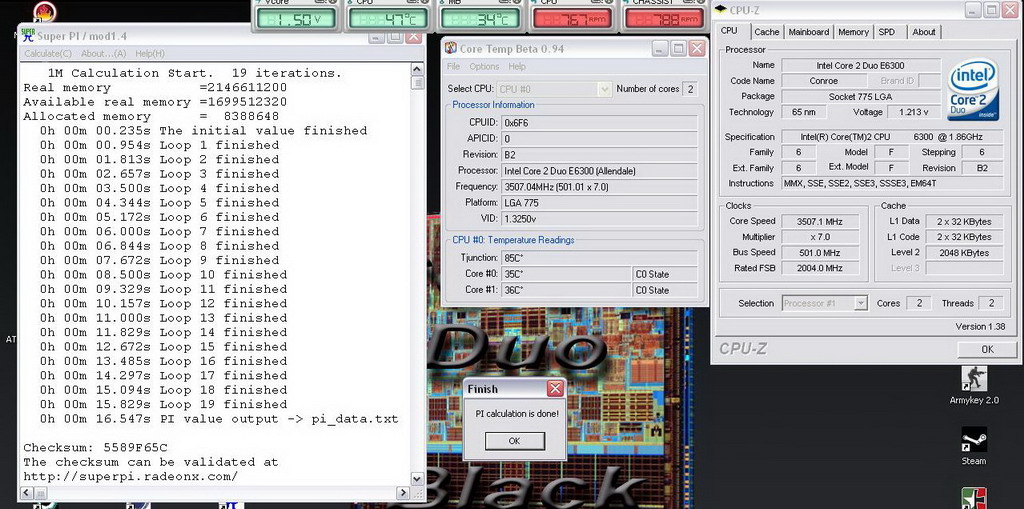Viewport: 1024px width, 509px height.
Task: Click the OK button in CPU-Z
Action: point(987,350)
